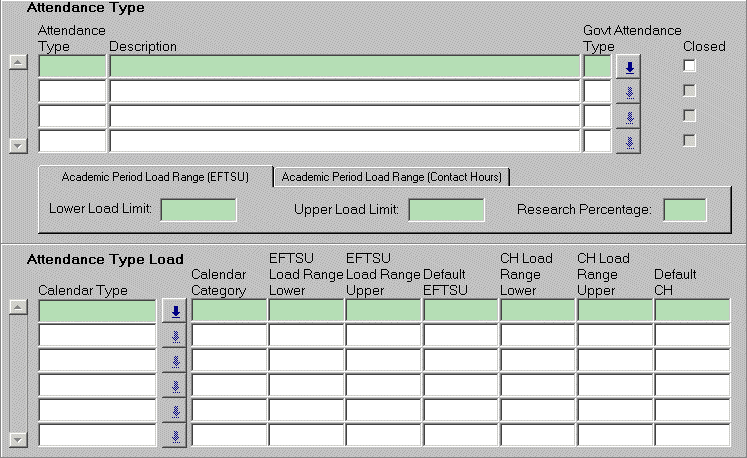Switch to Academic Period Load Range (Contact Hours) tab
The image size is (747, 458).
[x=391, y=177]
